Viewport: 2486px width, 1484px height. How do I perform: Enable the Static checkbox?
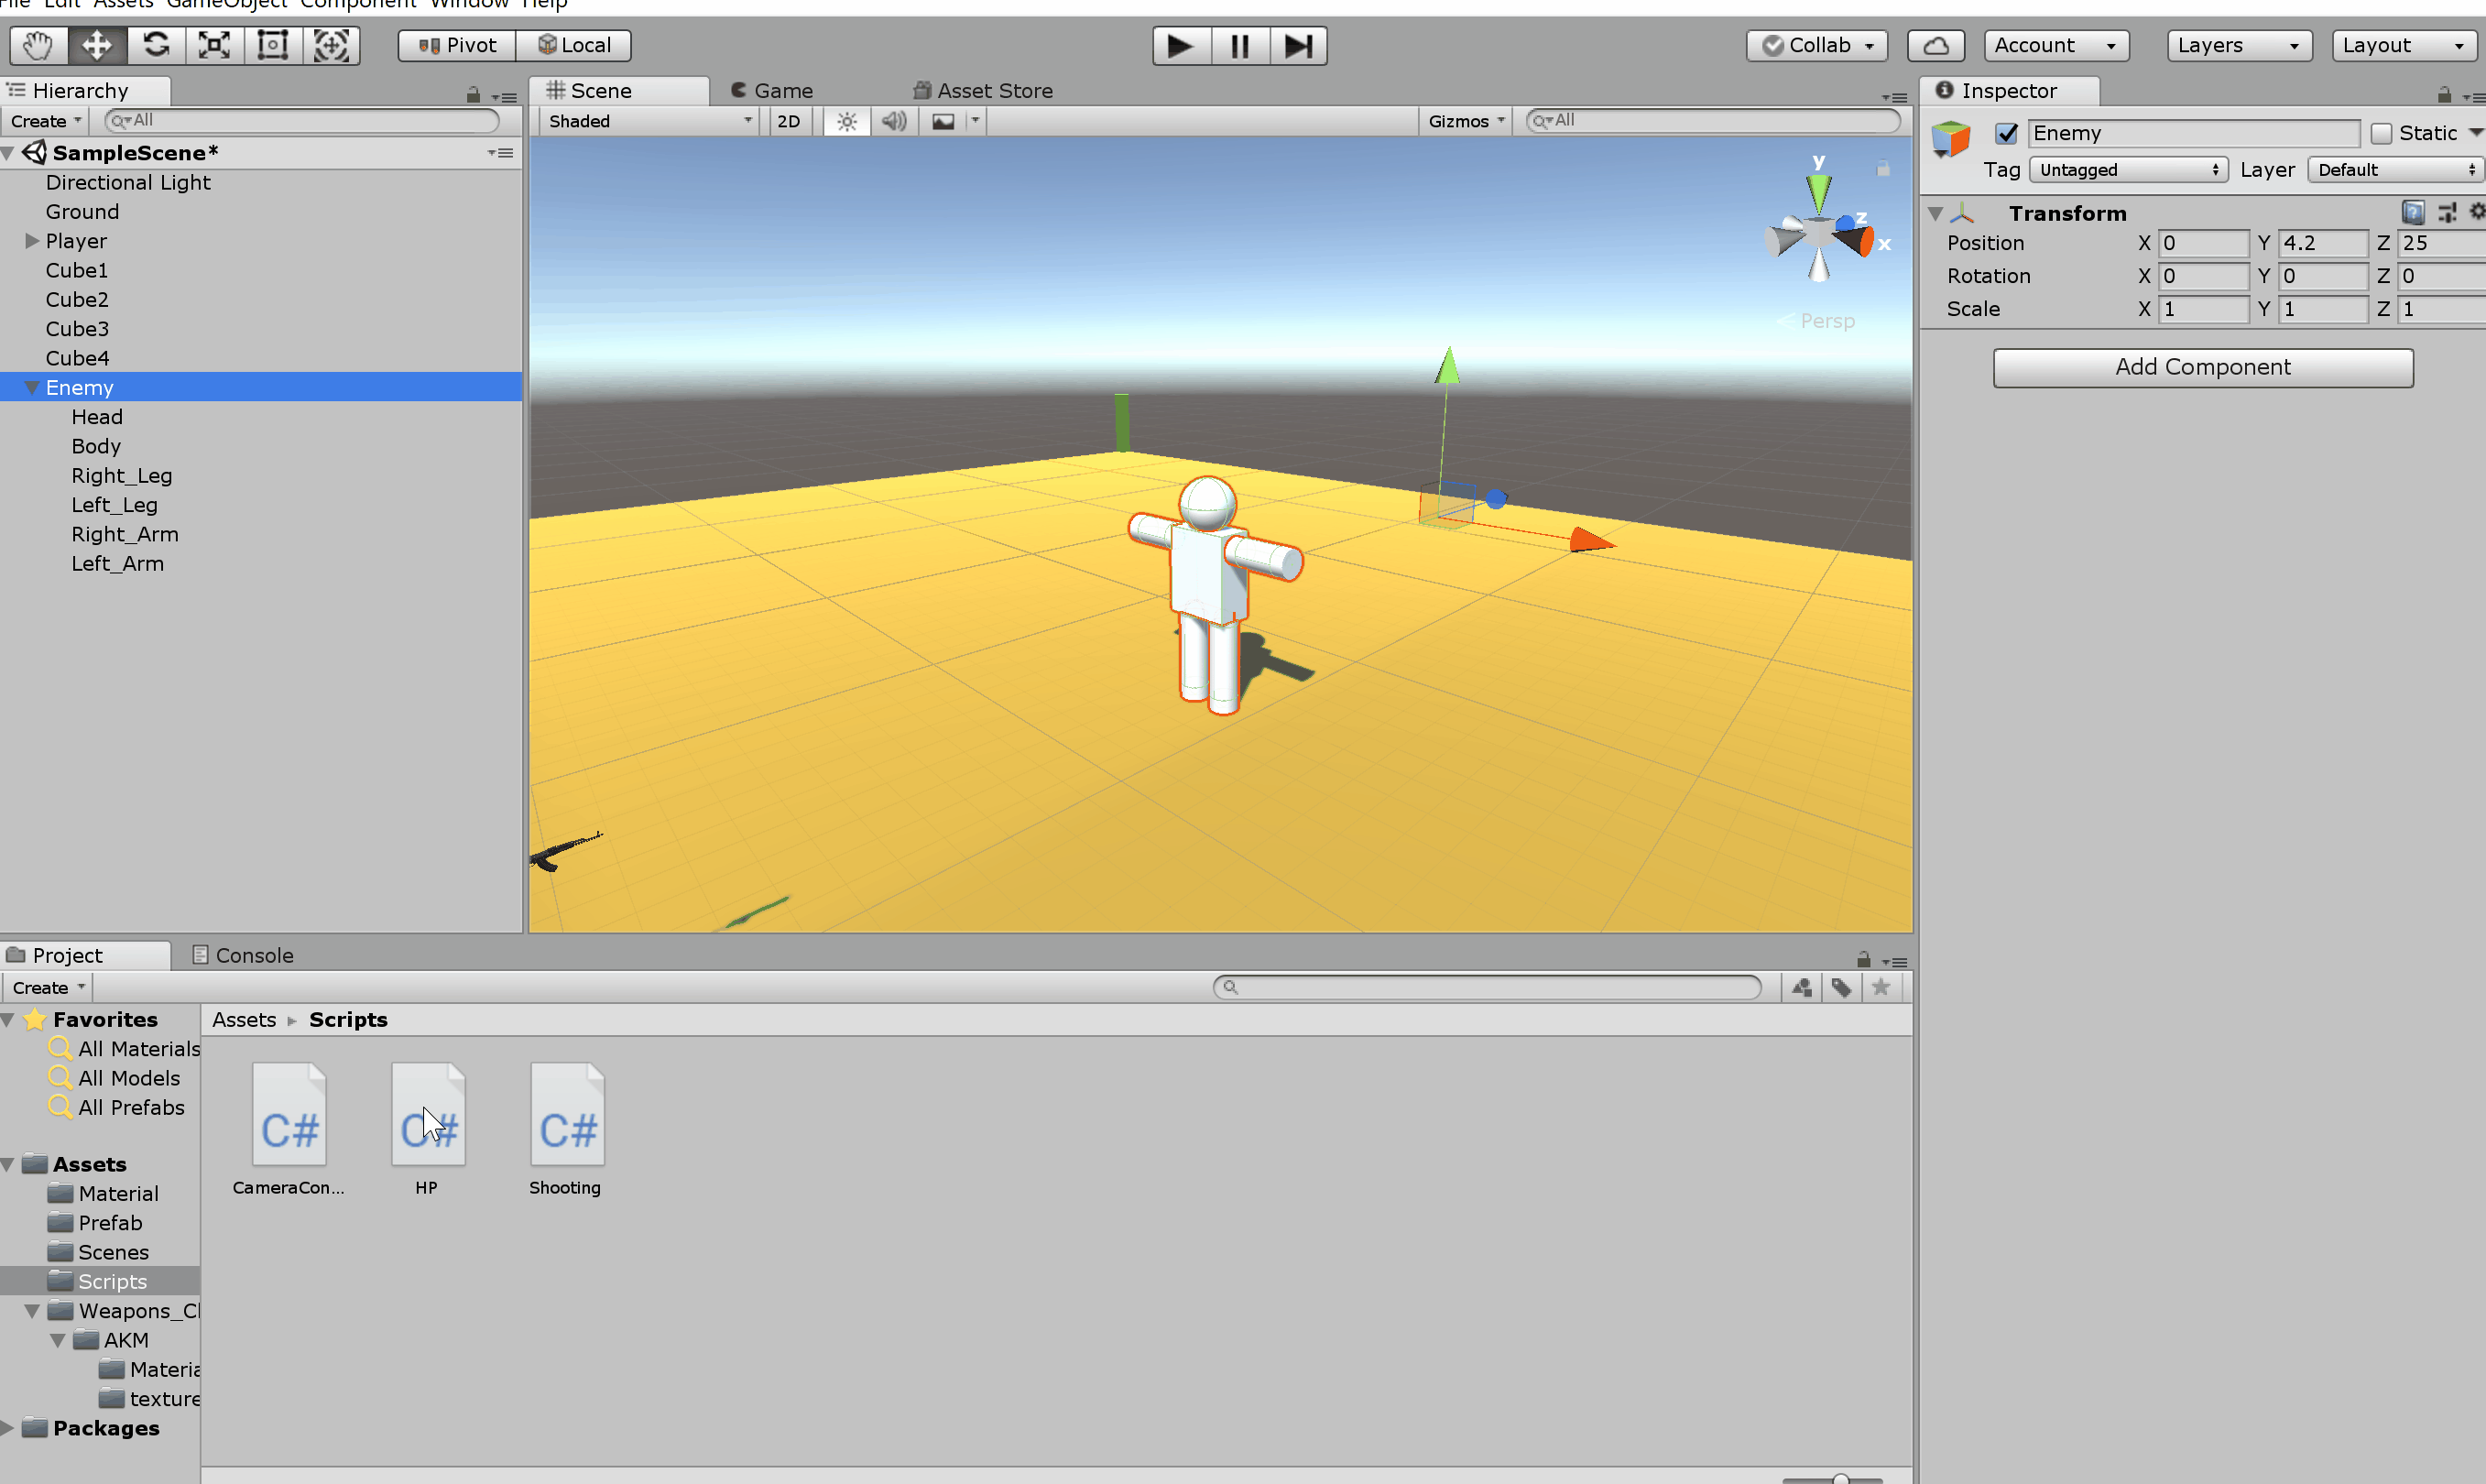(2381, 133)
